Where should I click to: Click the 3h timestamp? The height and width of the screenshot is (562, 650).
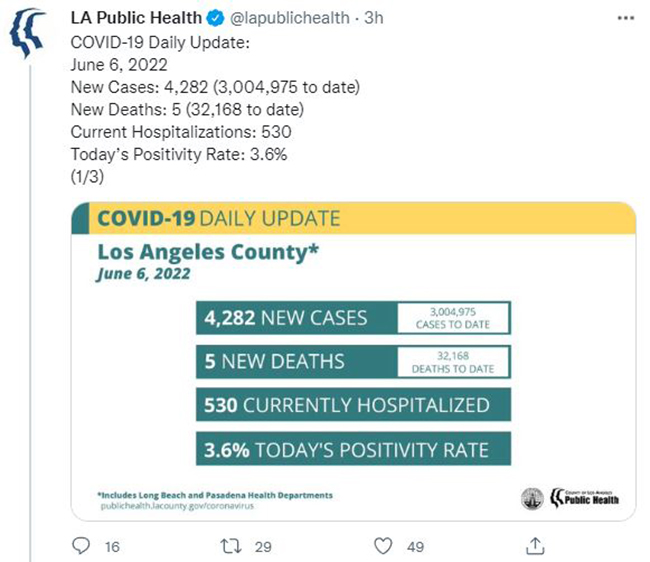(374, 18)
